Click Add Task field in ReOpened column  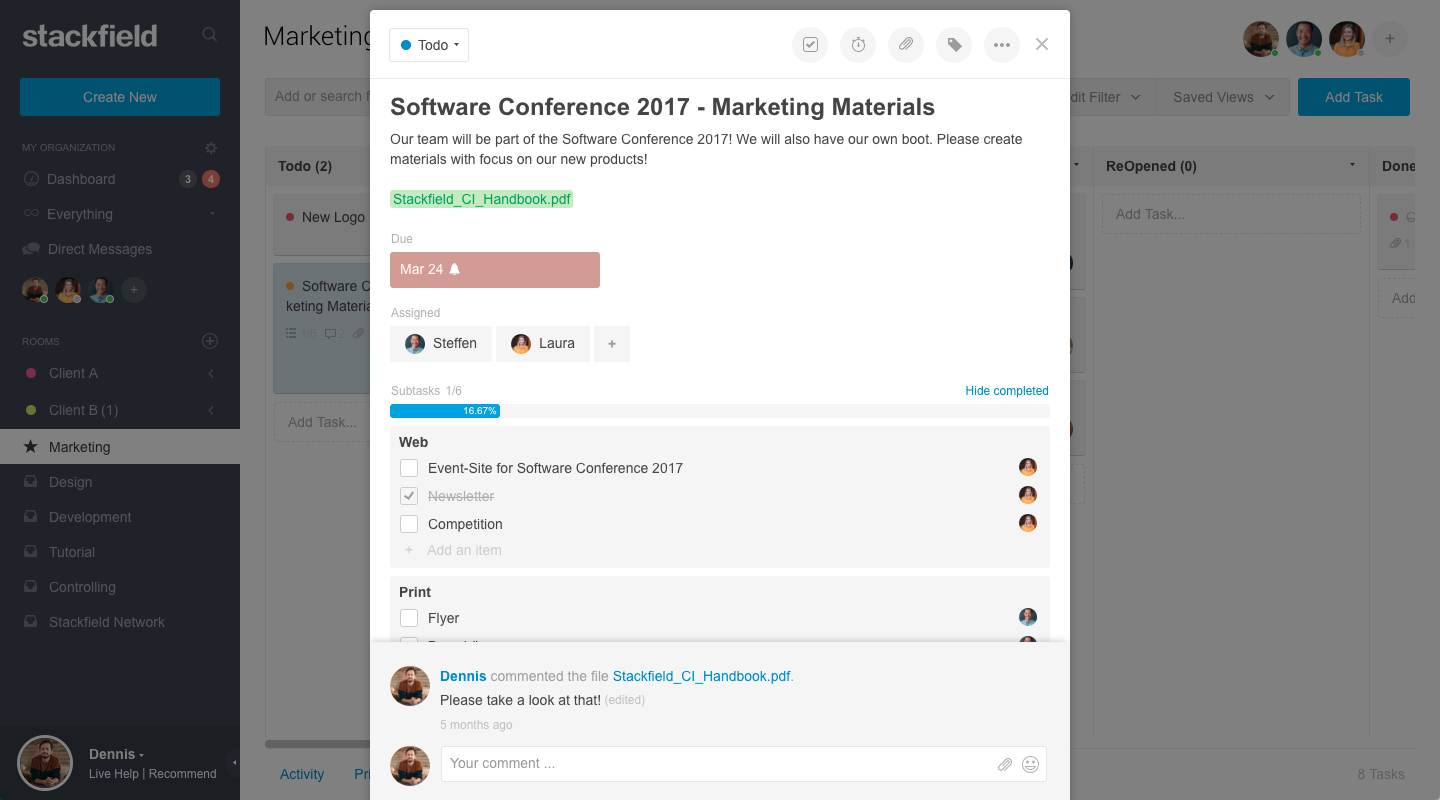(1231, 214)
